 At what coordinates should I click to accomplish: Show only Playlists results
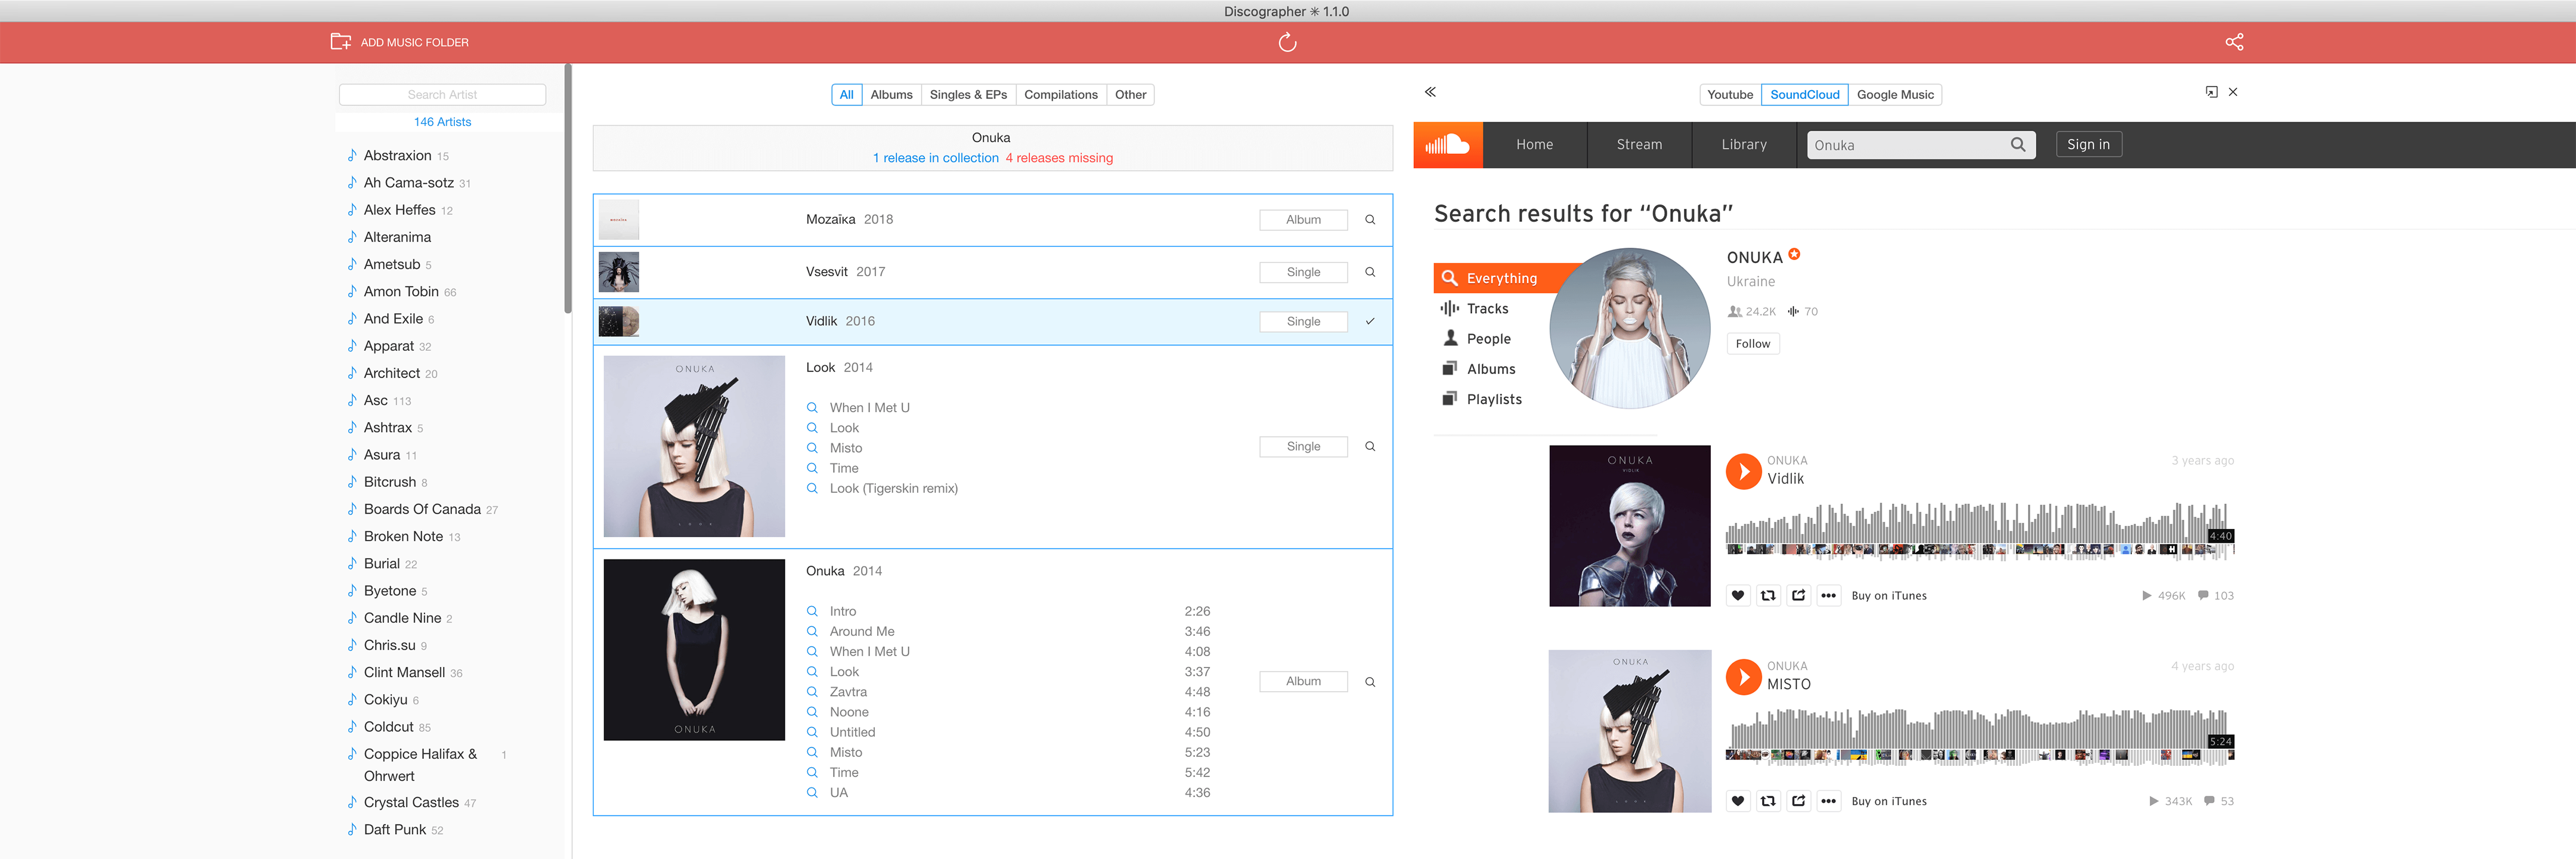click(x=1482, y=399)
